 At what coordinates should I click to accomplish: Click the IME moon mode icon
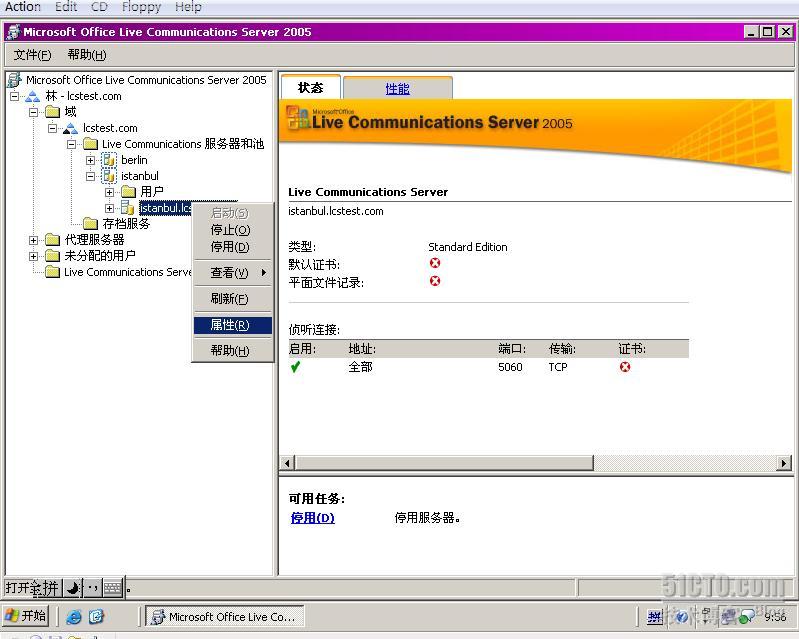(x=73, y=588)
